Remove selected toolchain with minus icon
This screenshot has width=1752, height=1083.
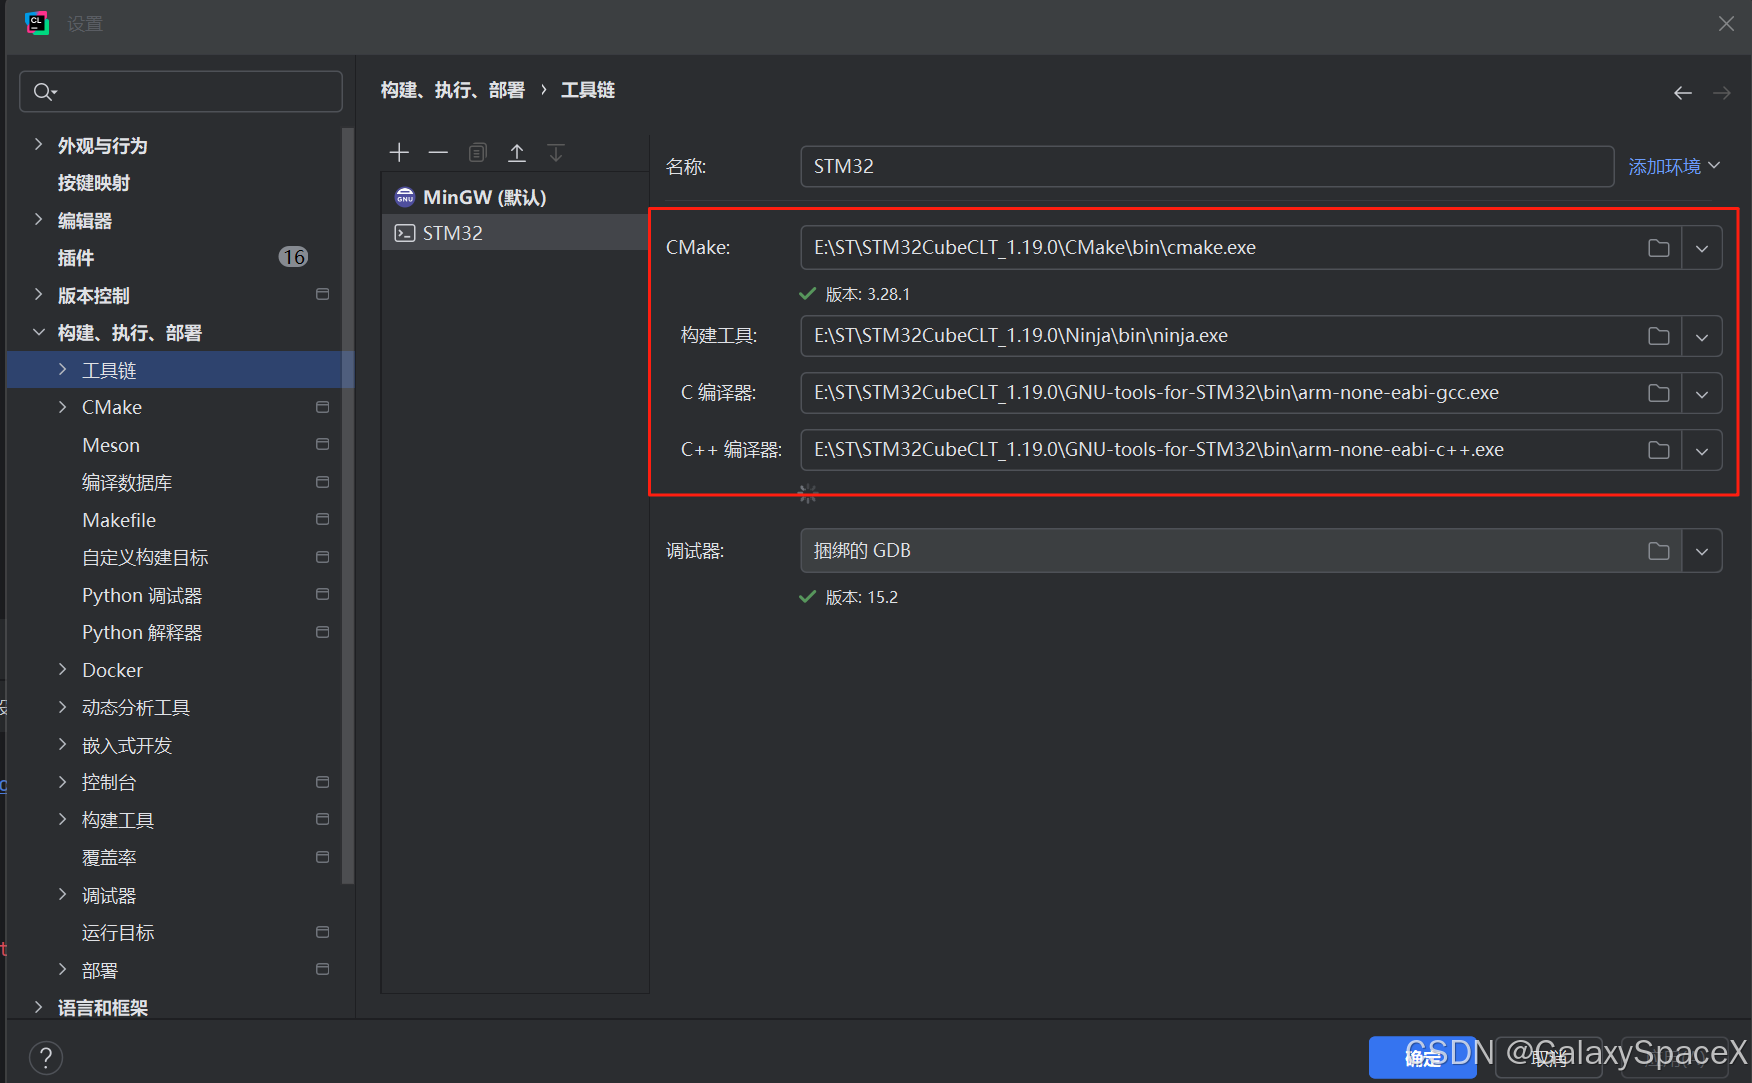pos(438,152)
